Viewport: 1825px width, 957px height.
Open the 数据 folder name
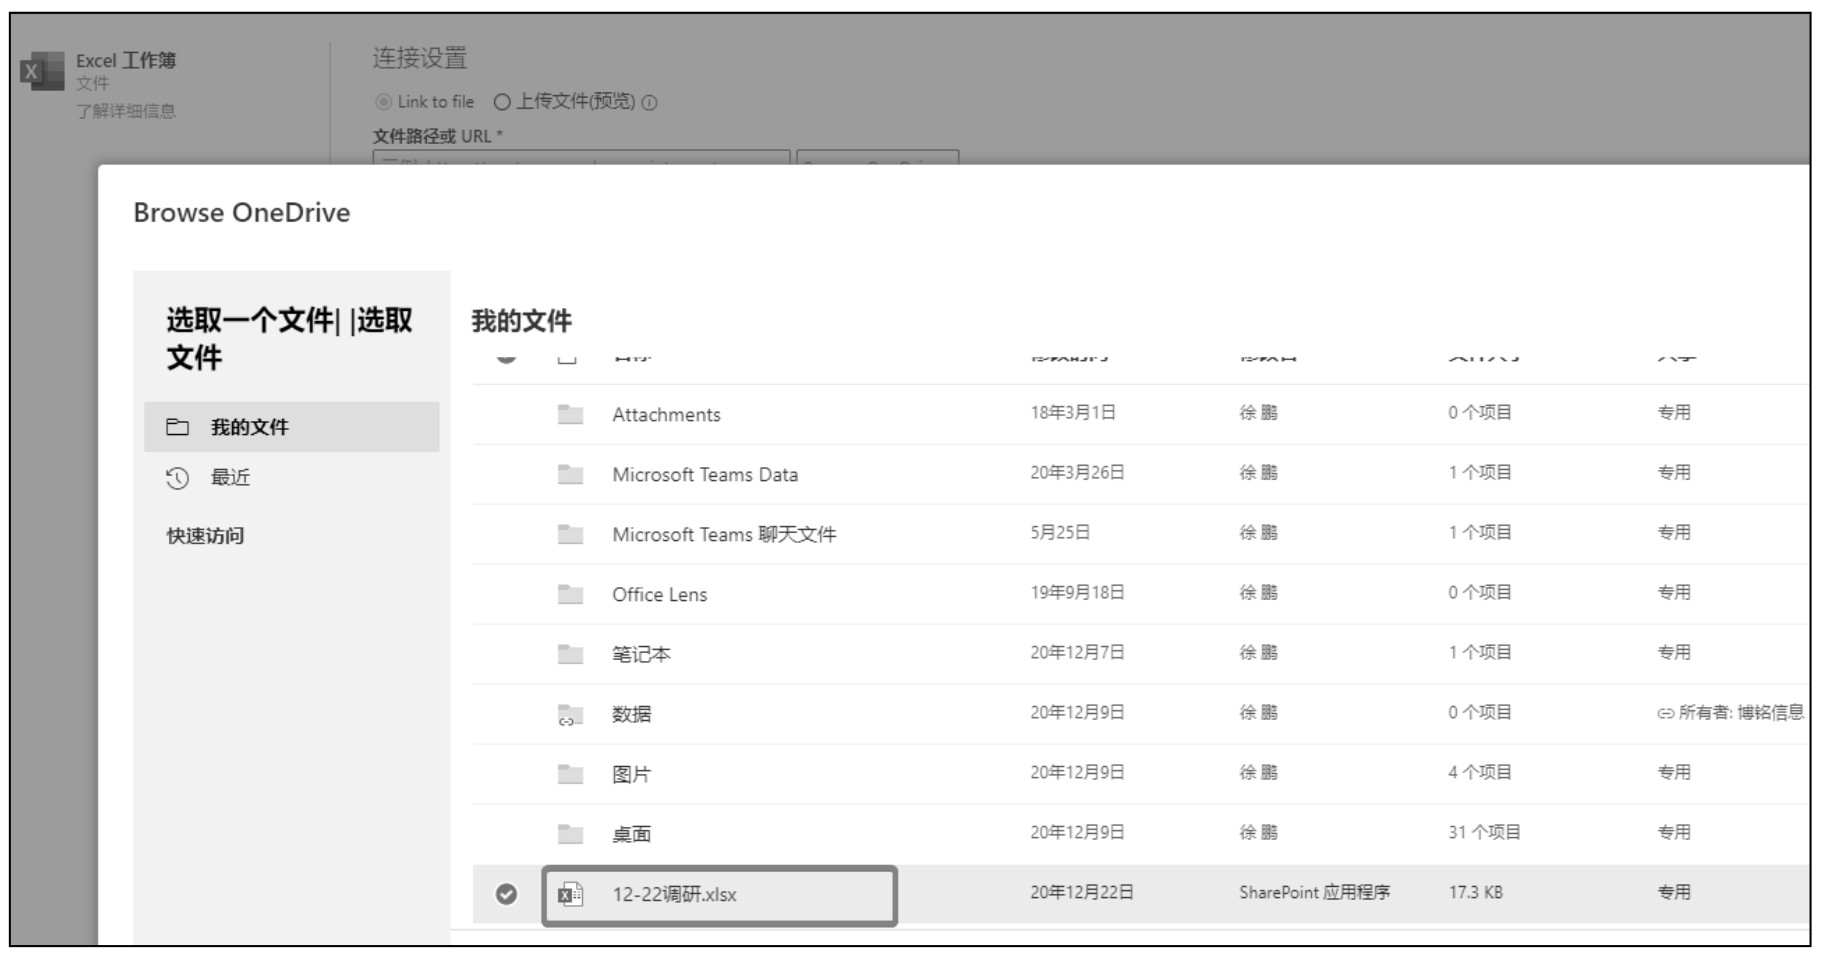(x=631, y=715)
